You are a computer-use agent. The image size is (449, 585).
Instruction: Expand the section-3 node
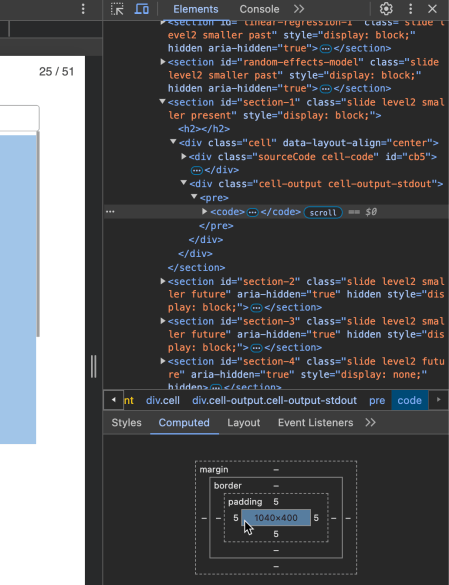click(163, 321)
